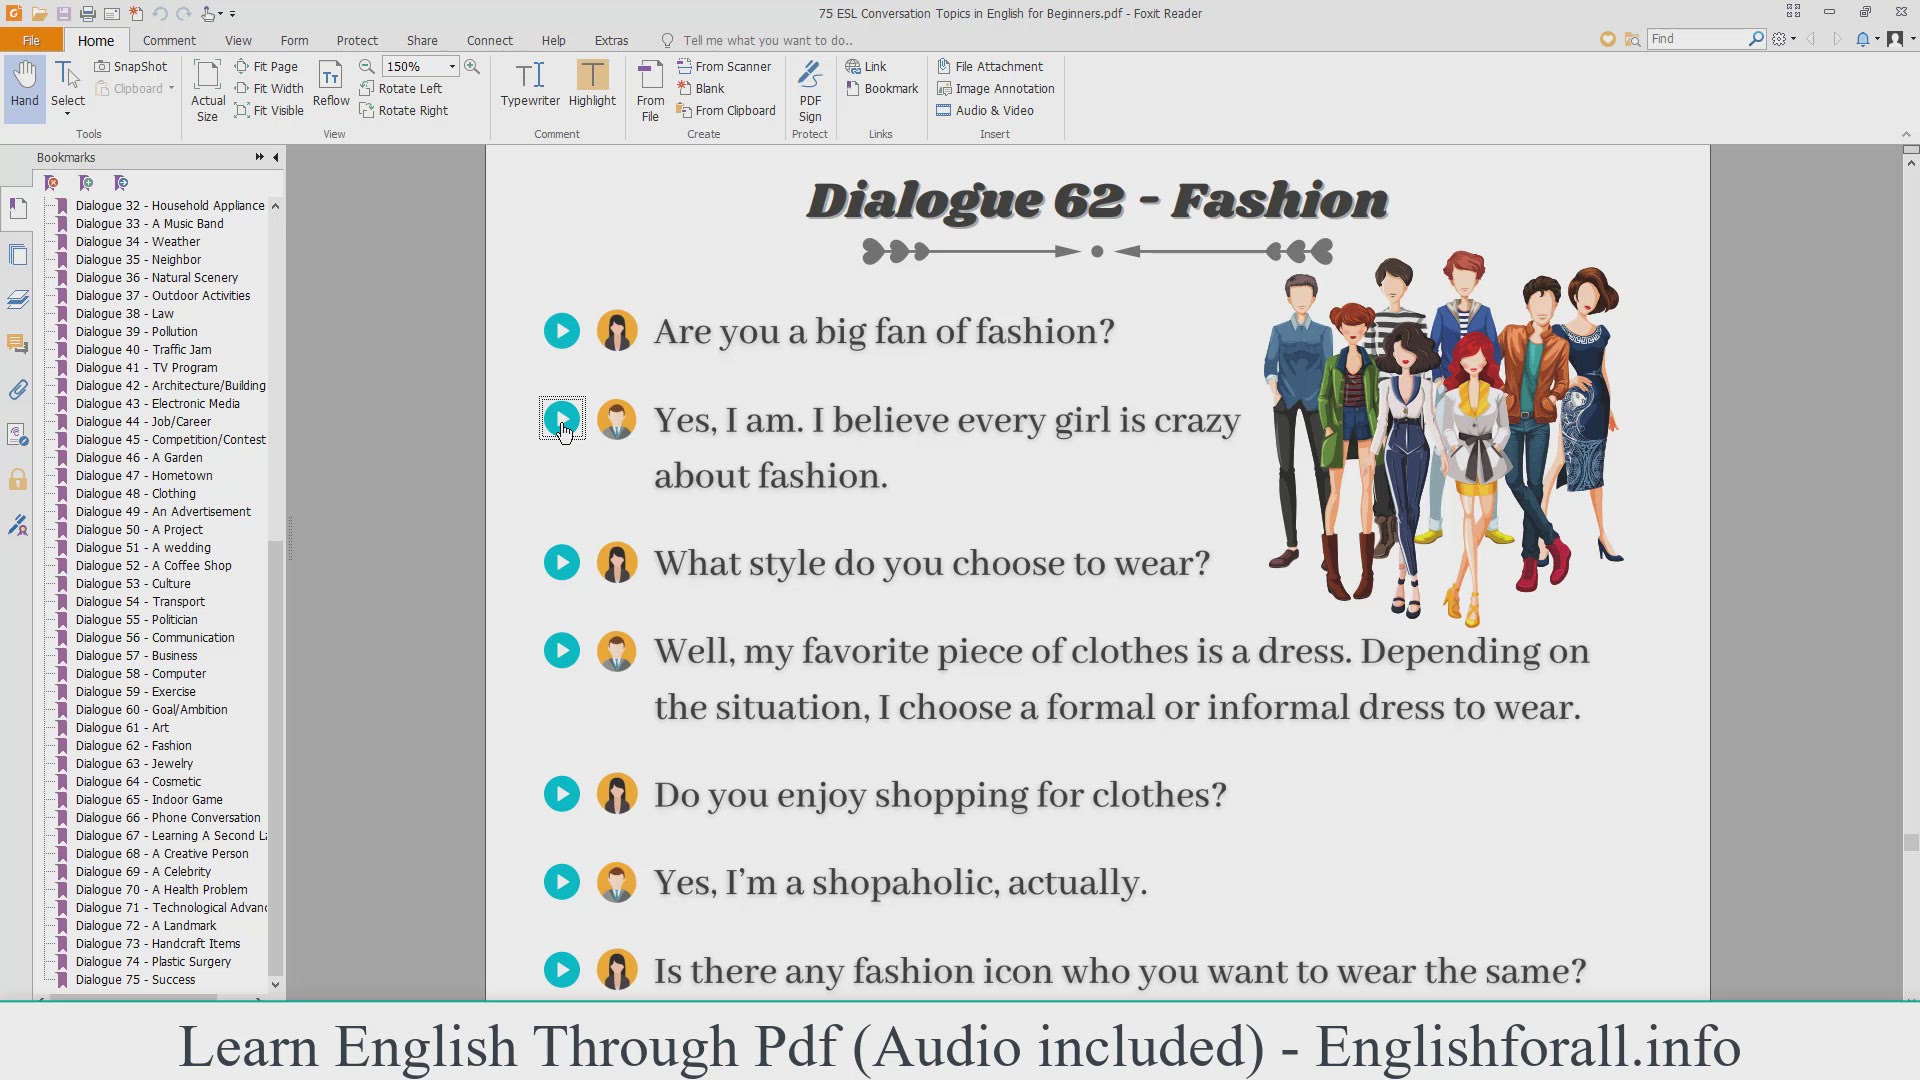This screenshot has width=1920, height=1080.
Task: Click the SnapShot tool
Action: (x=131, y=66)
